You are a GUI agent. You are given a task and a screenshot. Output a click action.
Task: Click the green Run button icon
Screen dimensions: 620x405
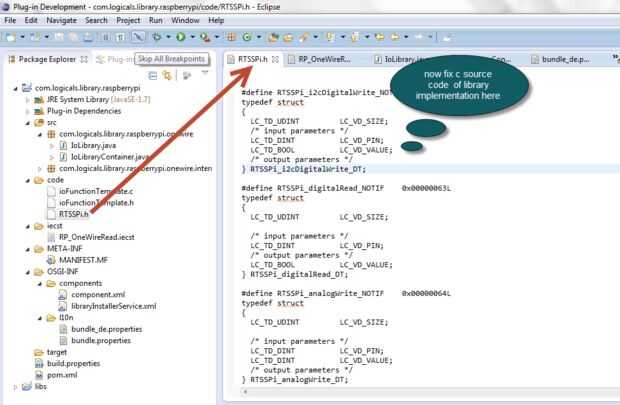coord(181,37)
